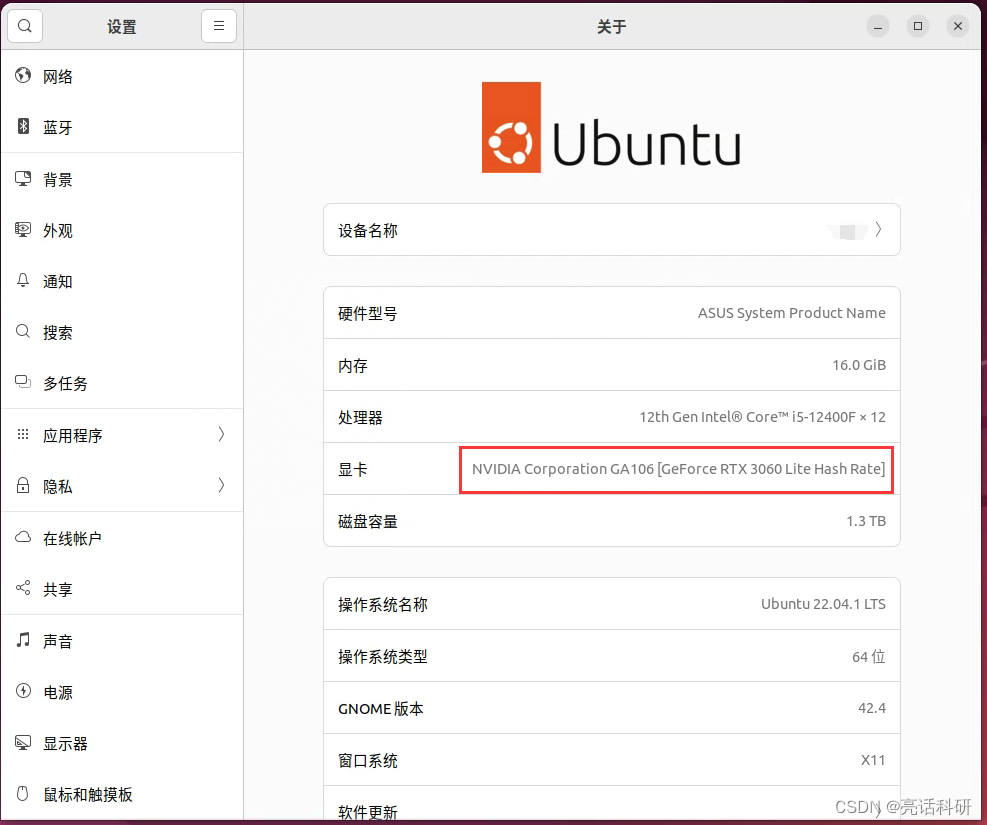Click the appearance icon beside 外观
The image size is (987, 825).
[x=23, y=230]
